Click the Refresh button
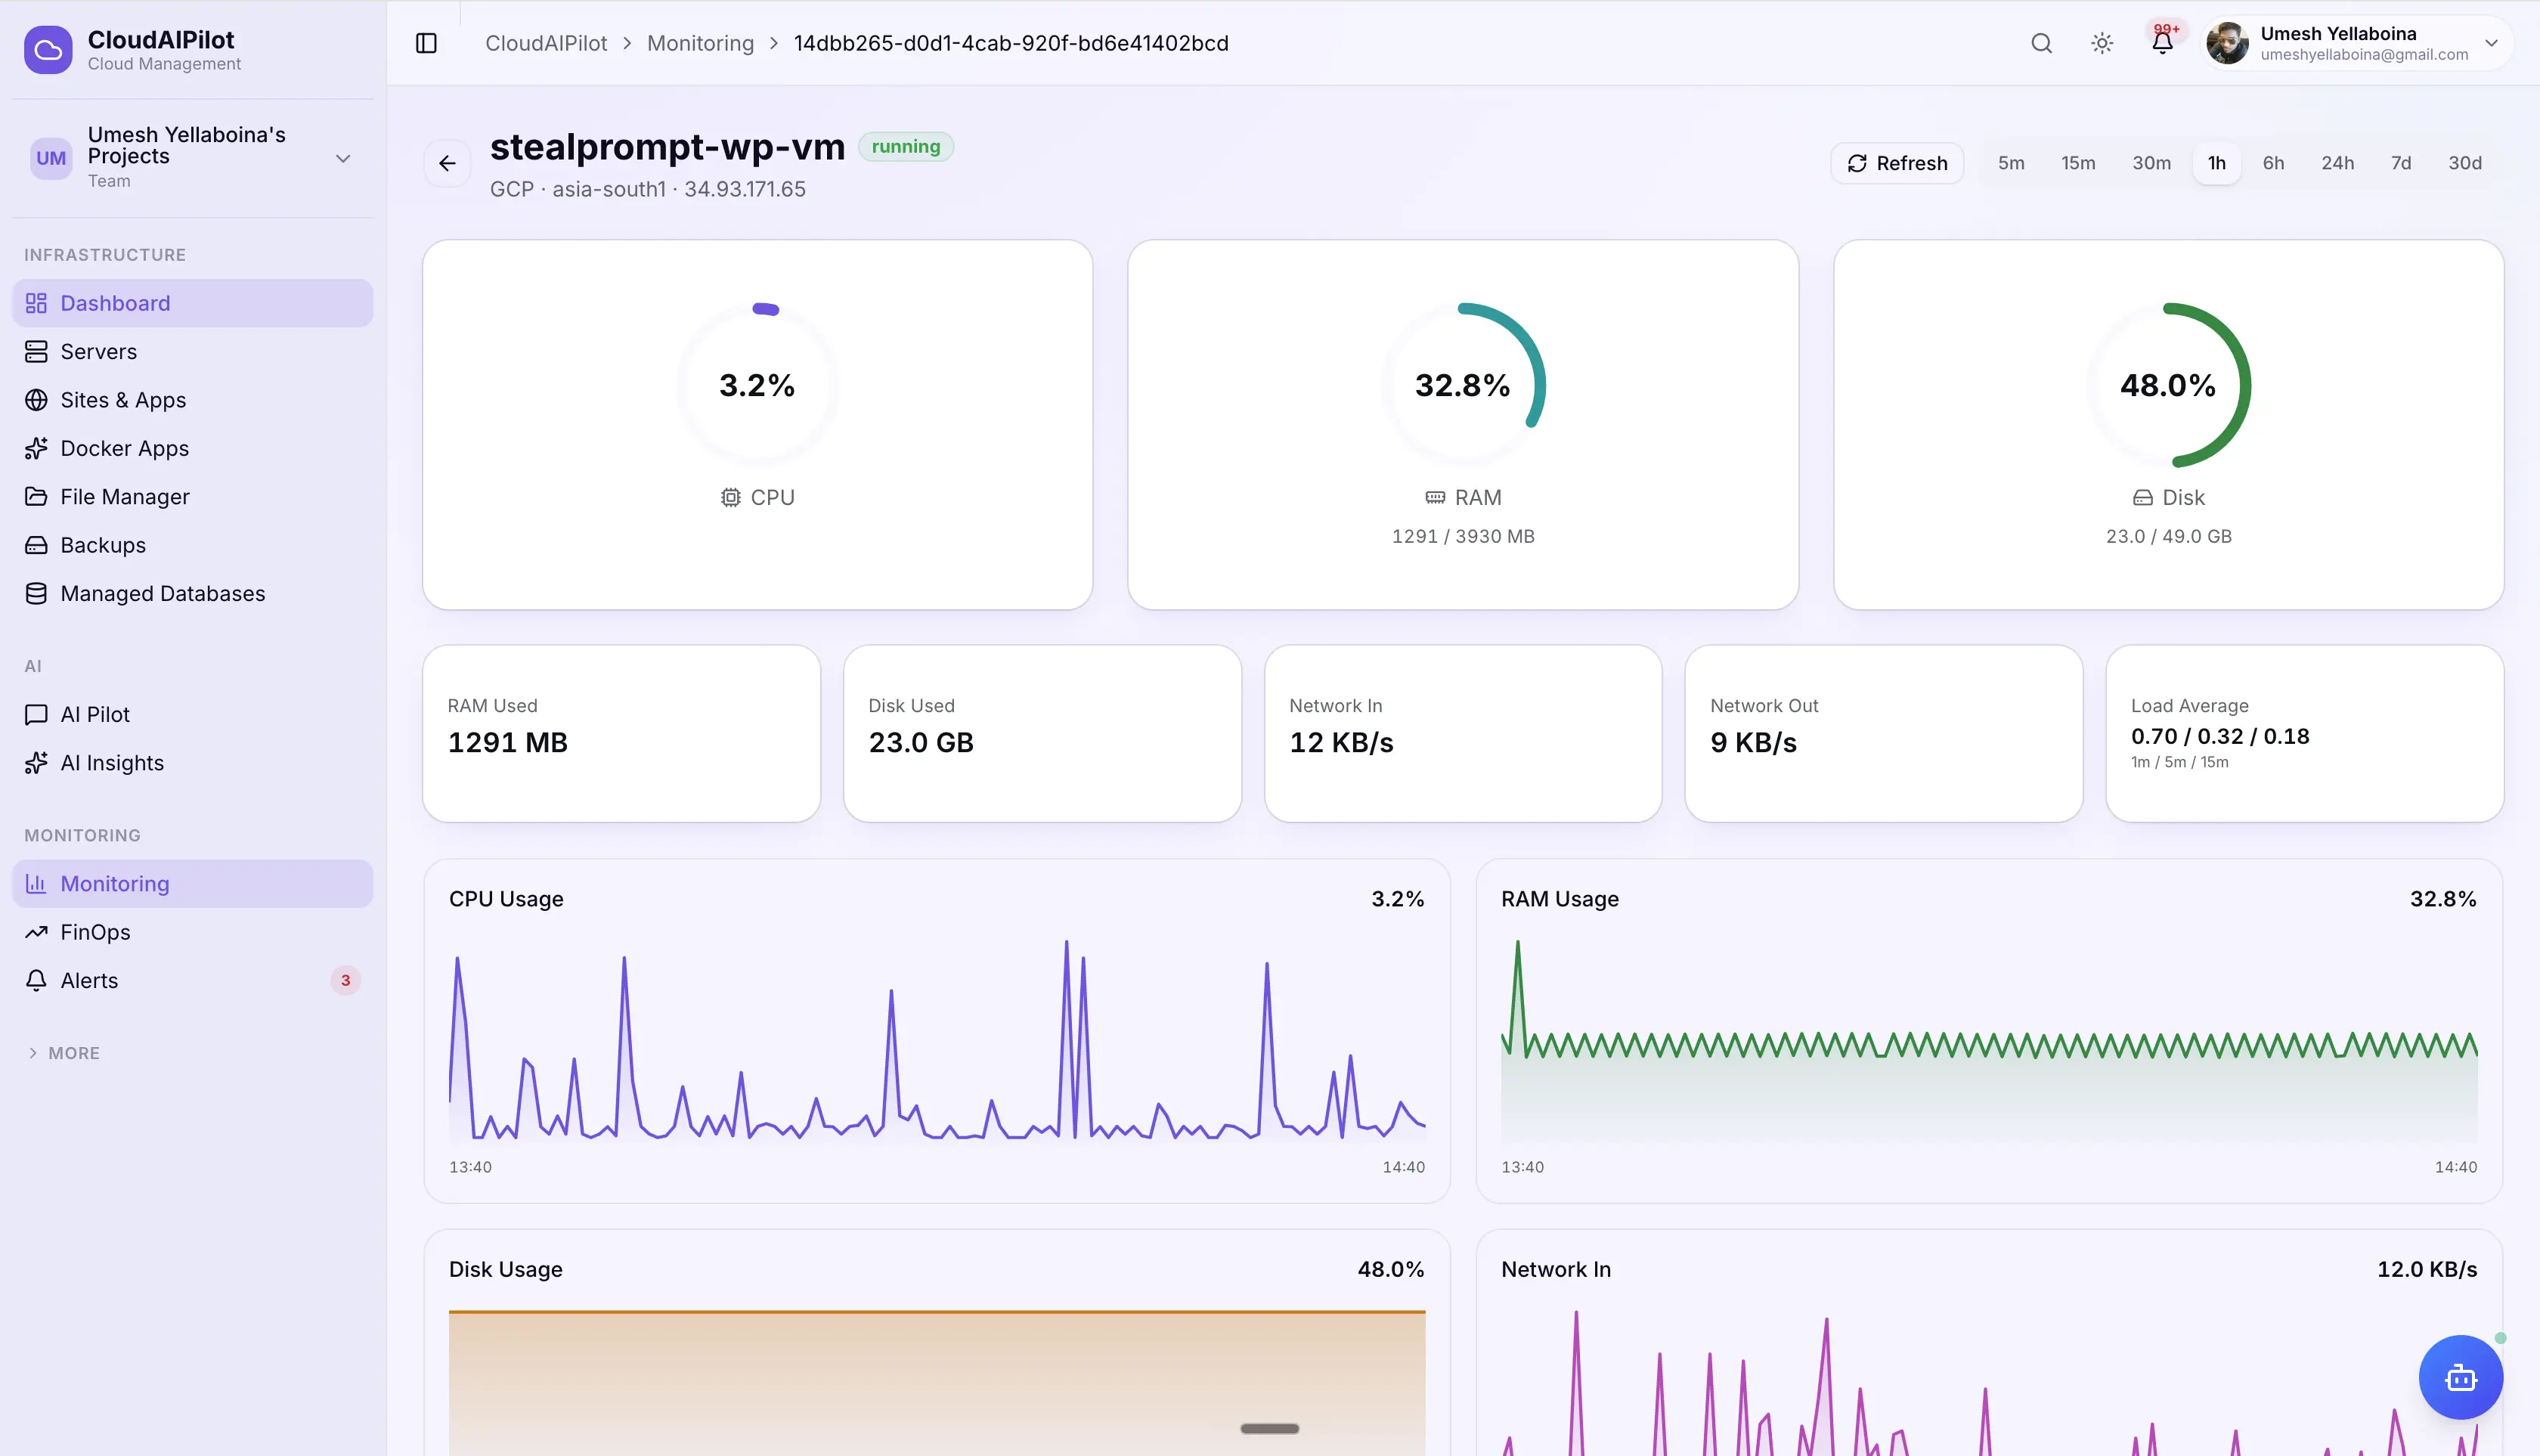 [x=1897, y=163]
